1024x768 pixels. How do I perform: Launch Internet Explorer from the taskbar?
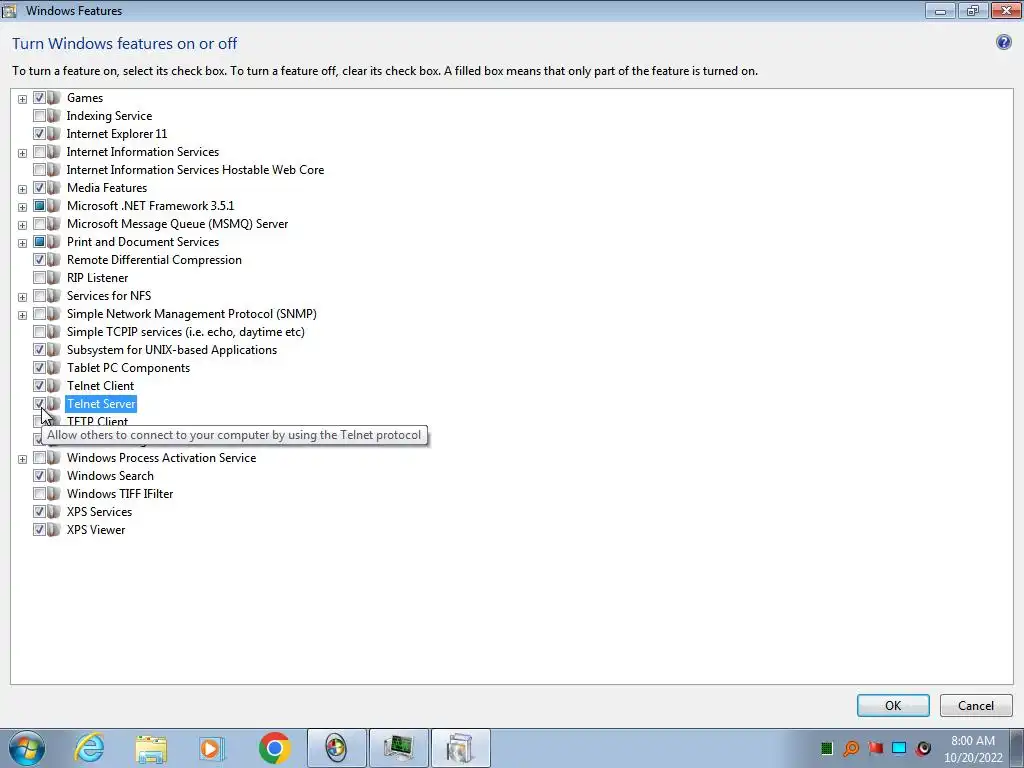click(x=89, y=748)
